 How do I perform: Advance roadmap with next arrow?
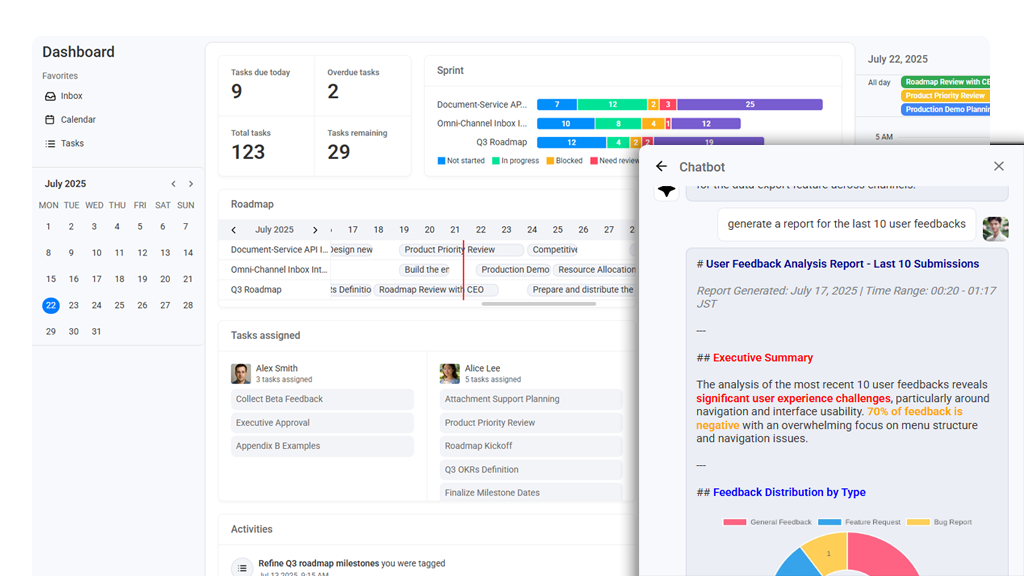(315, 230)
